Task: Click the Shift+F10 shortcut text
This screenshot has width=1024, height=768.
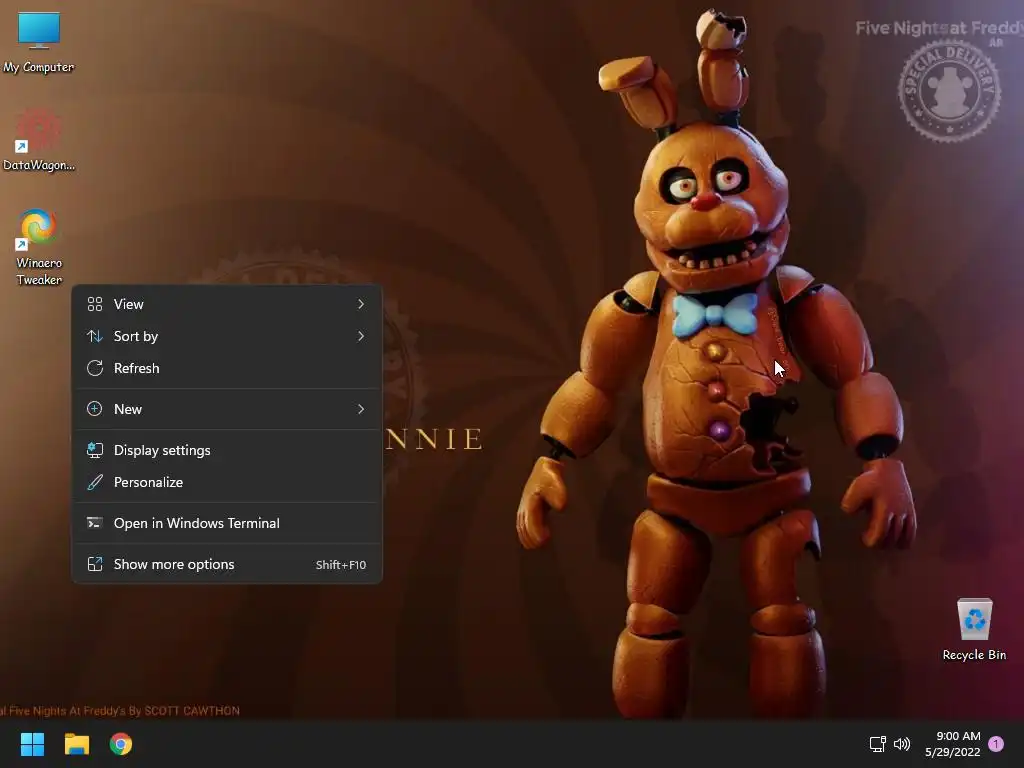Action: coord(341,566)
